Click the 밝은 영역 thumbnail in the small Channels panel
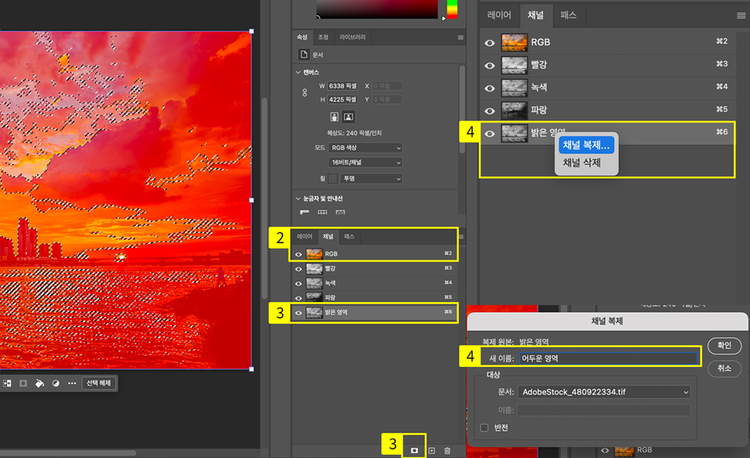 click(x=314, y=313)
